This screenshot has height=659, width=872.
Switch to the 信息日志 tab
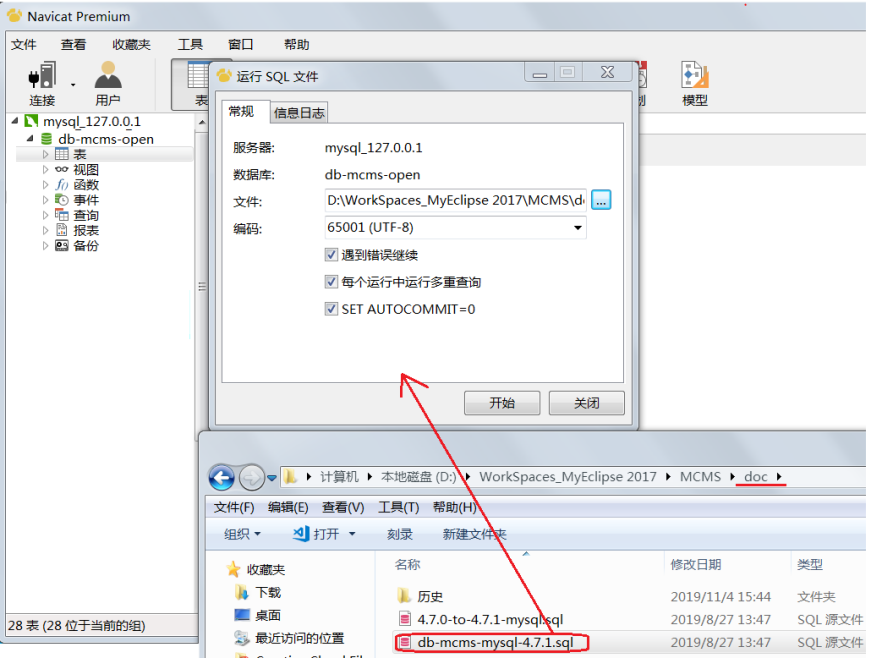coord(299,113)
